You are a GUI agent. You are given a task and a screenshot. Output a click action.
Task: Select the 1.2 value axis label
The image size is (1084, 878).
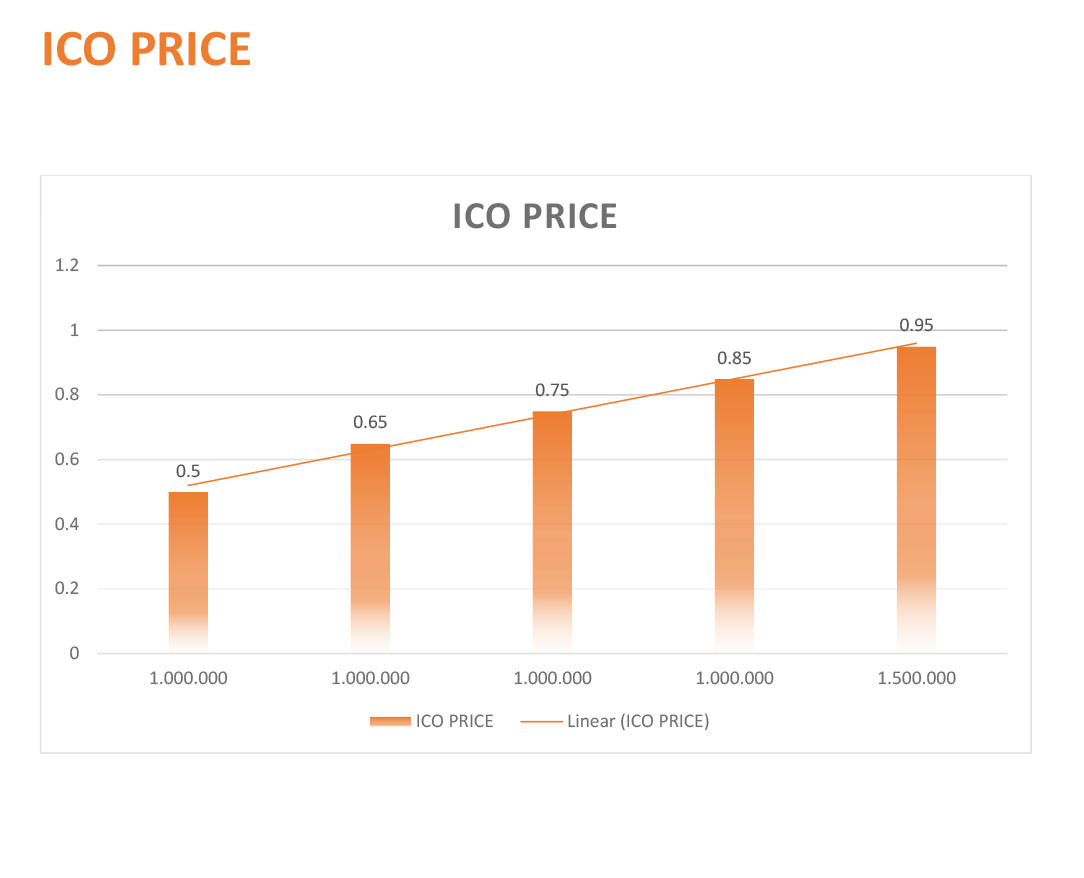coord(67,265)
